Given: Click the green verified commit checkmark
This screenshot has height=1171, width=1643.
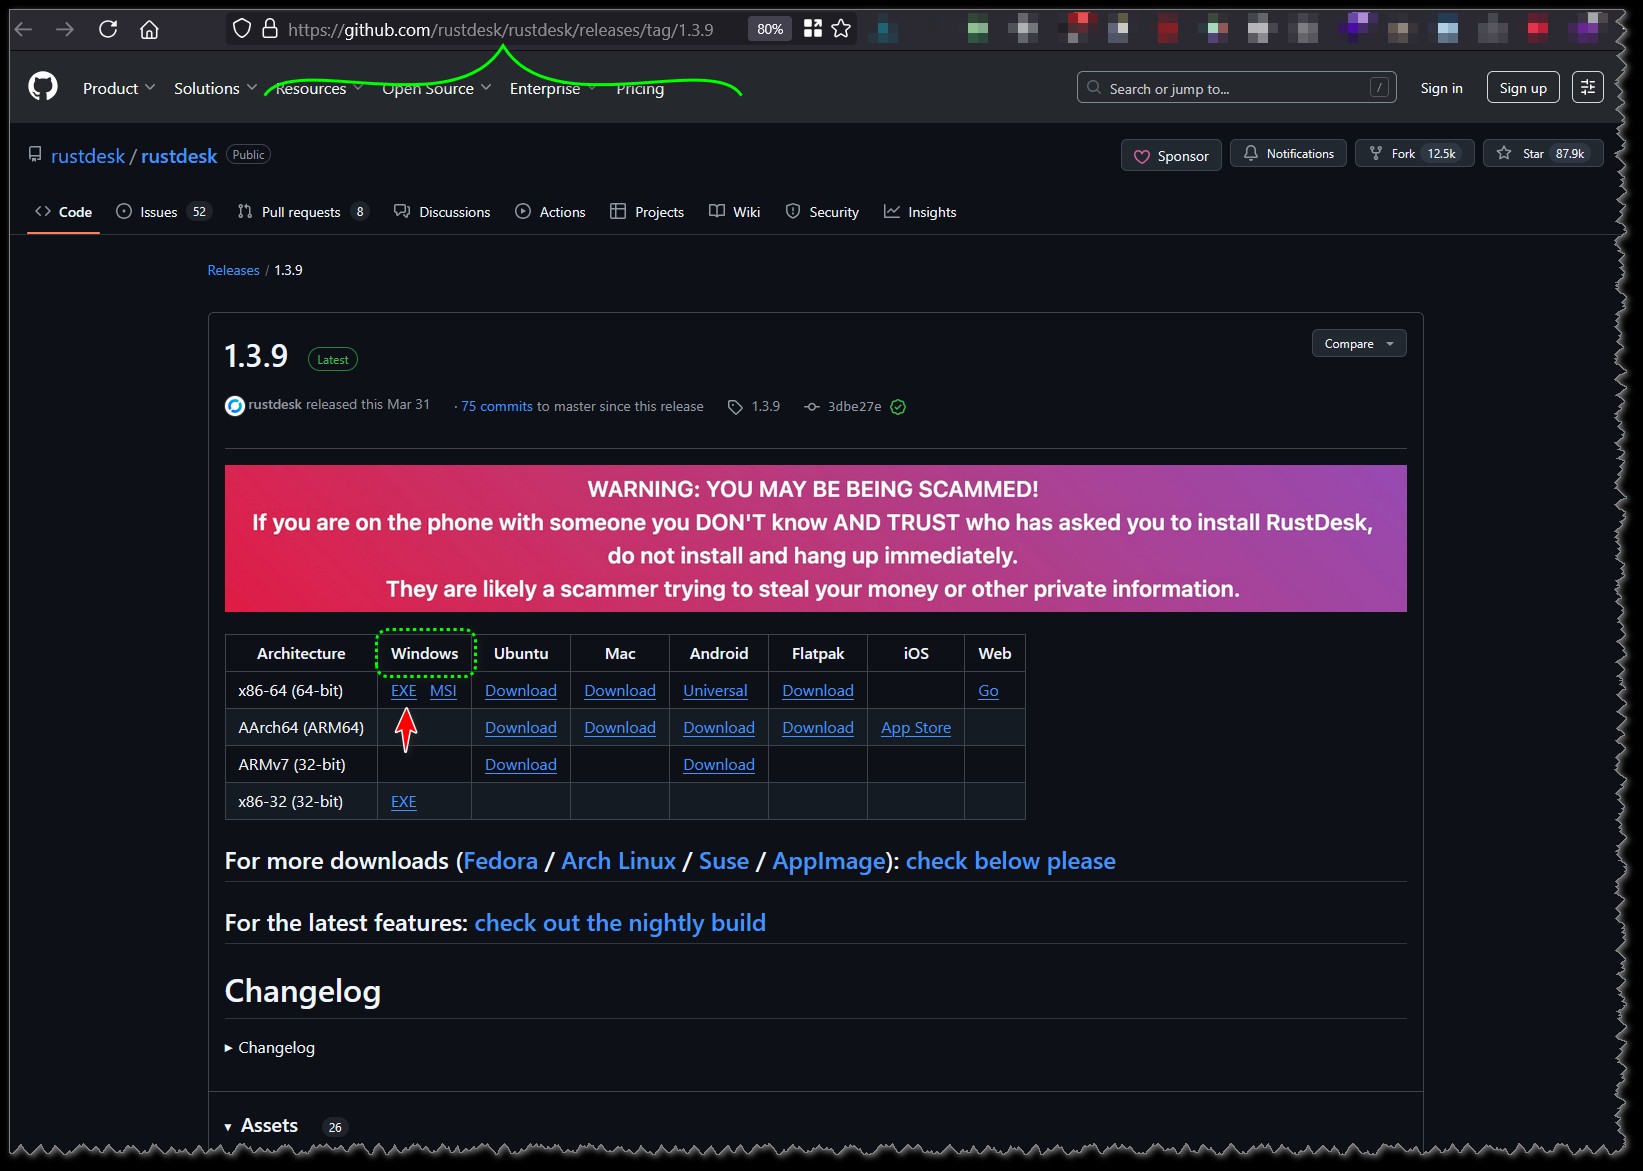Looking at the screenshot, I should pyautogui.click(x=898, y=407).
